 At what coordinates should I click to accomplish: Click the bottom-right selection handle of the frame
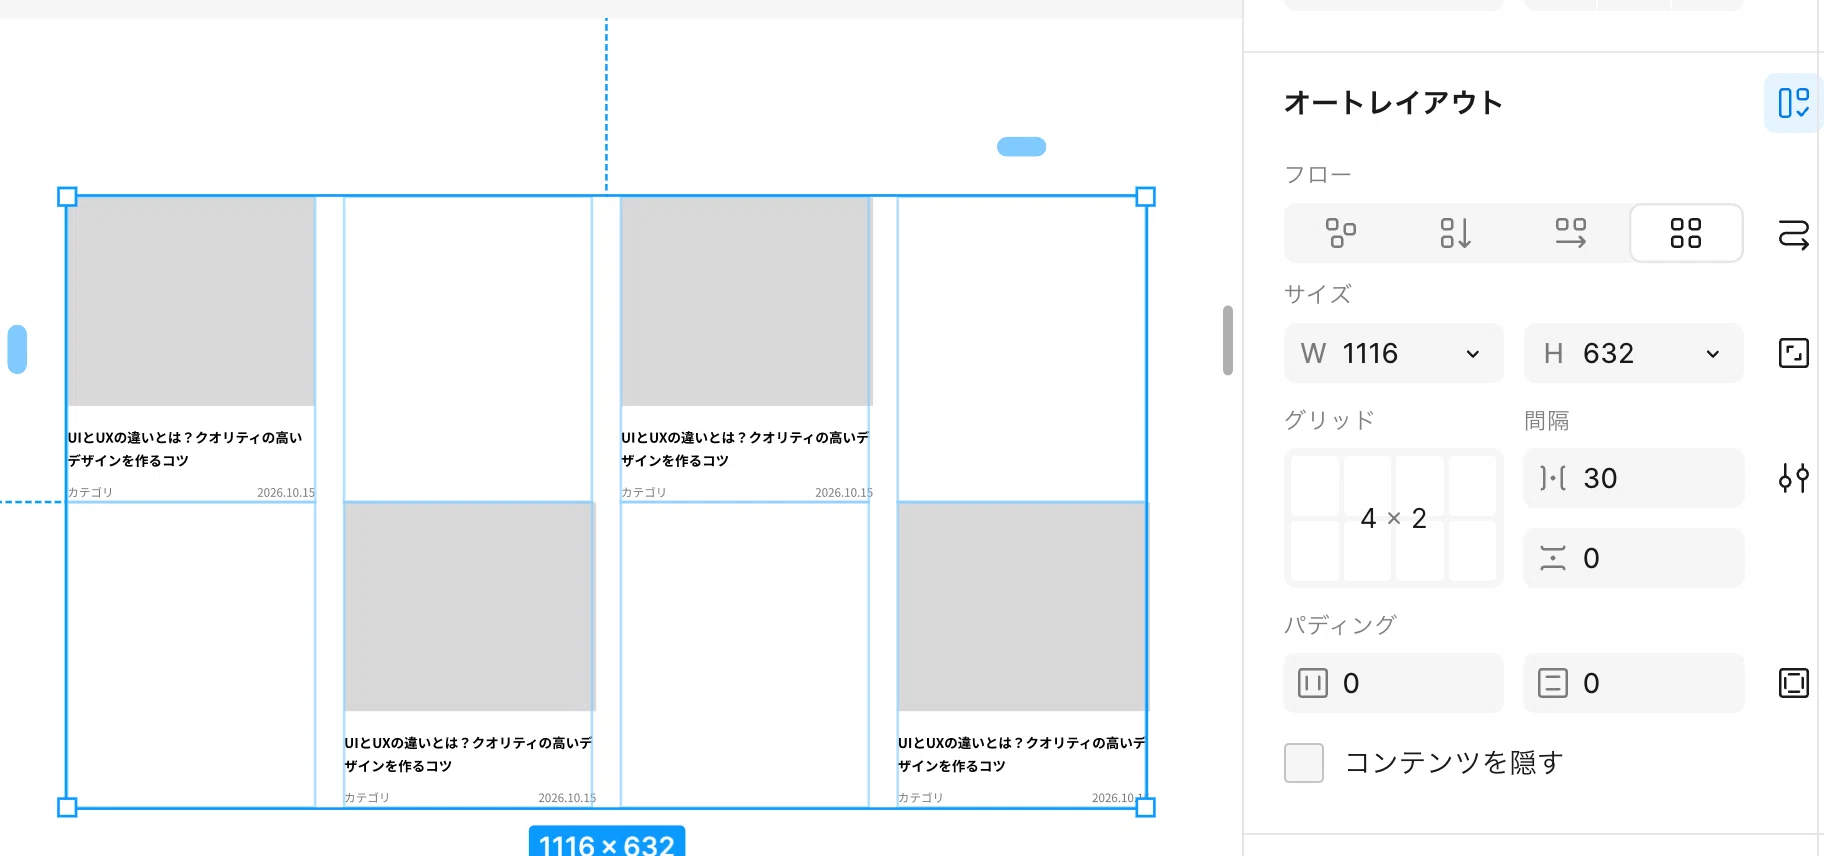point(1146,807)
